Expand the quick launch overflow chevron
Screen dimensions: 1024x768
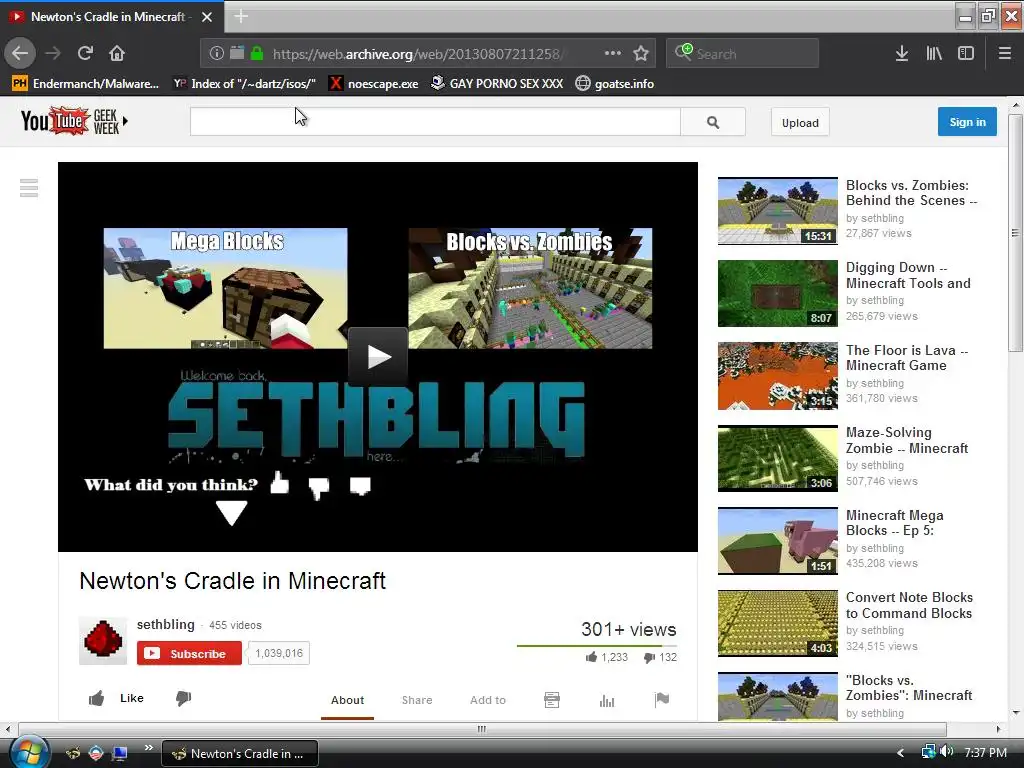(148, 748)
